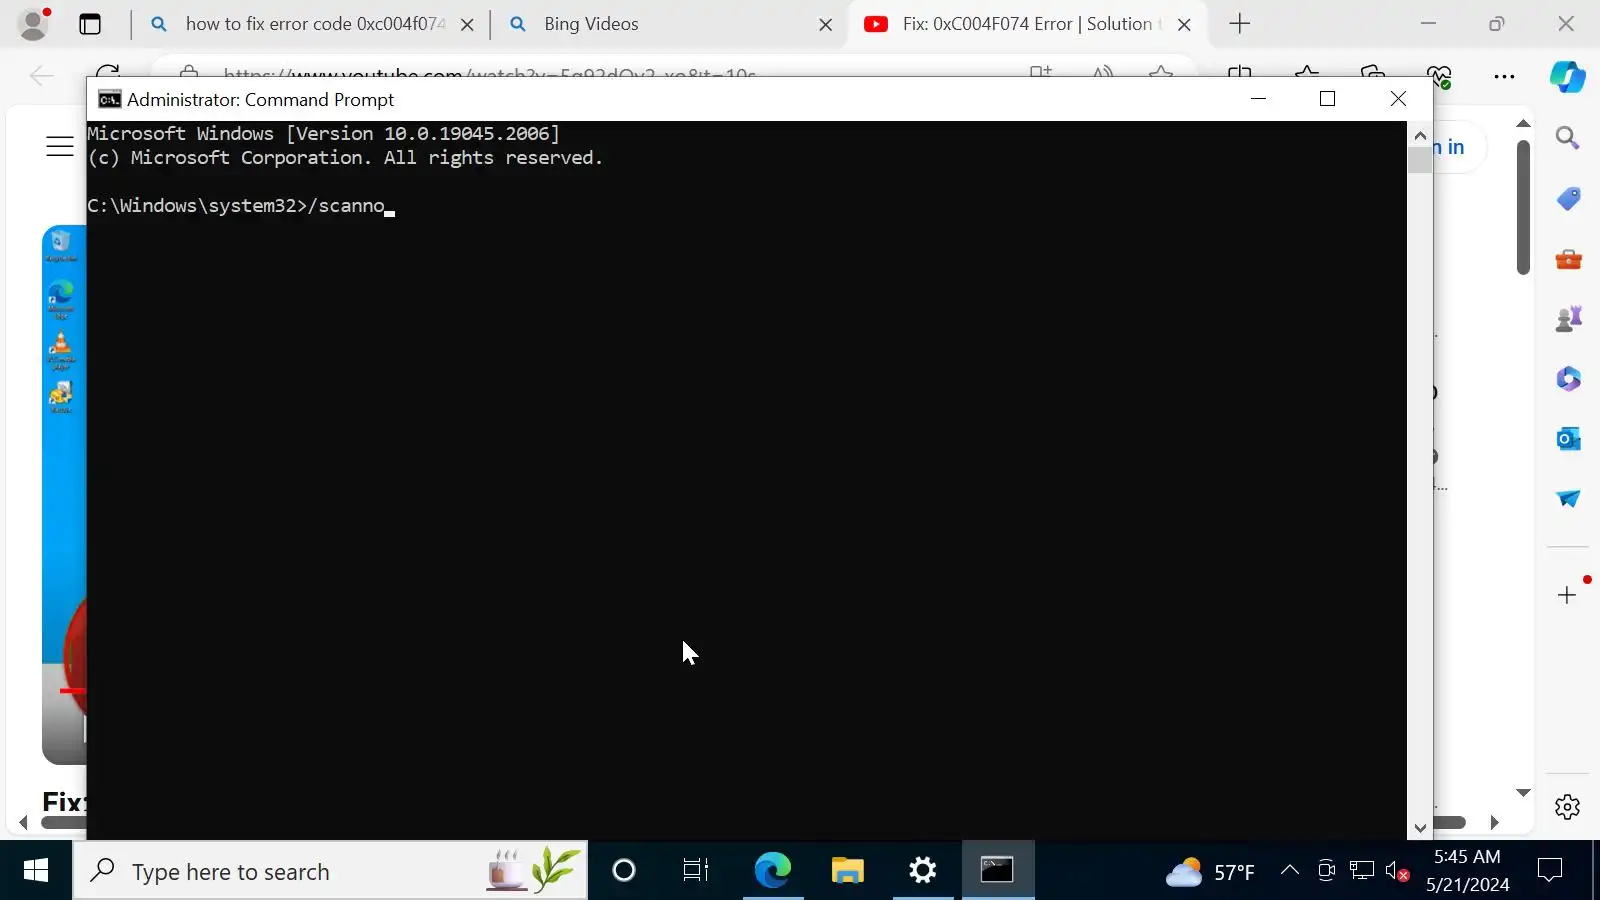Open YouTube hamburger menu behind Command Prompt
Screen dimensions: 1600x900
(x=60, y=147)
